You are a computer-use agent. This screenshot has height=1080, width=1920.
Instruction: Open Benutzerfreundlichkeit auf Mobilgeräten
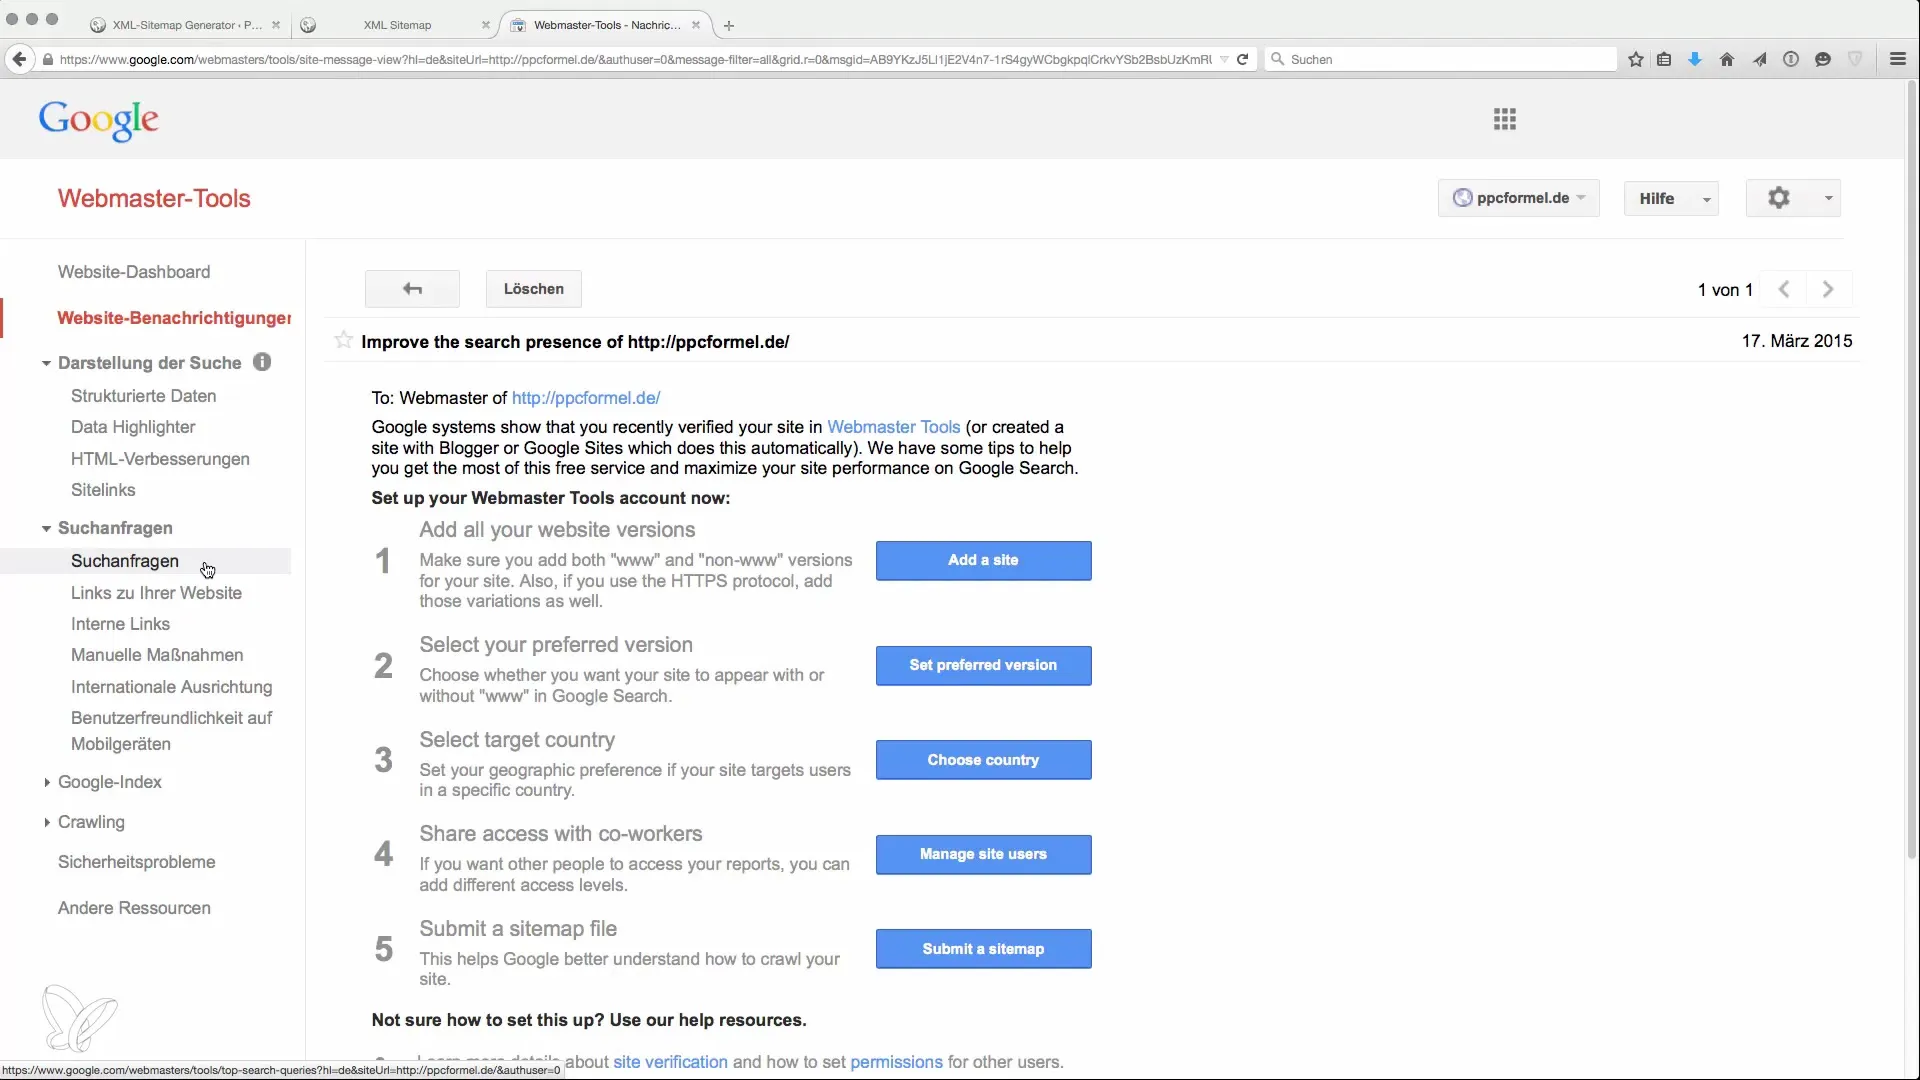tap(171, 731)
